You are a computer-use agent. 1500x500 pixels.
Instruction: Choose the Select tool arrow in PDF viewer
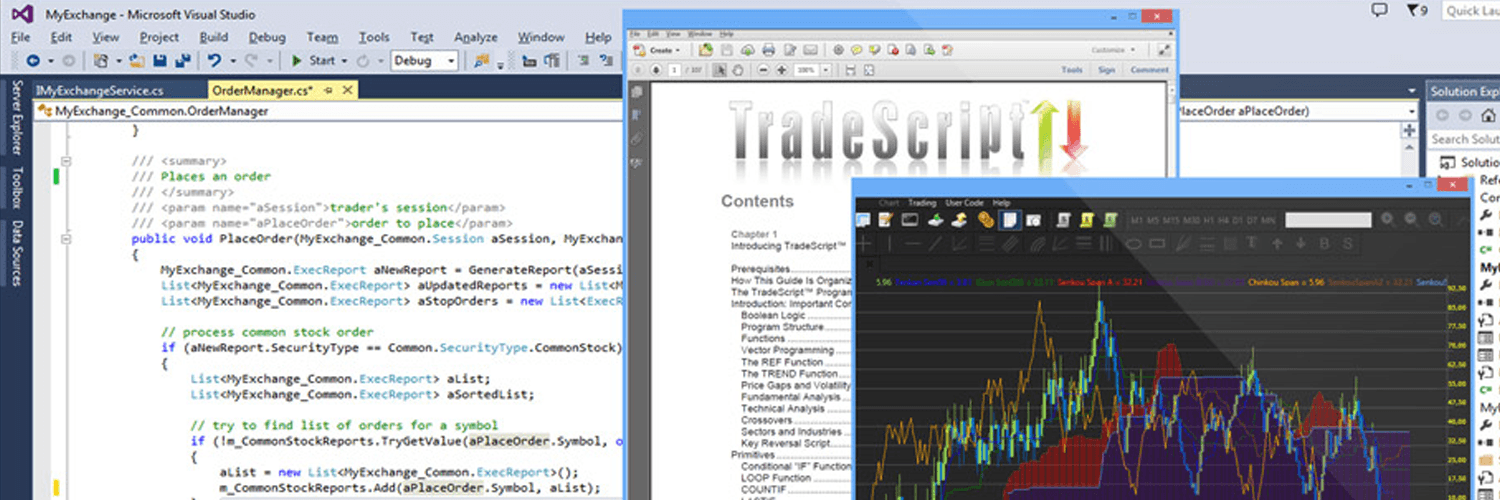719,70
